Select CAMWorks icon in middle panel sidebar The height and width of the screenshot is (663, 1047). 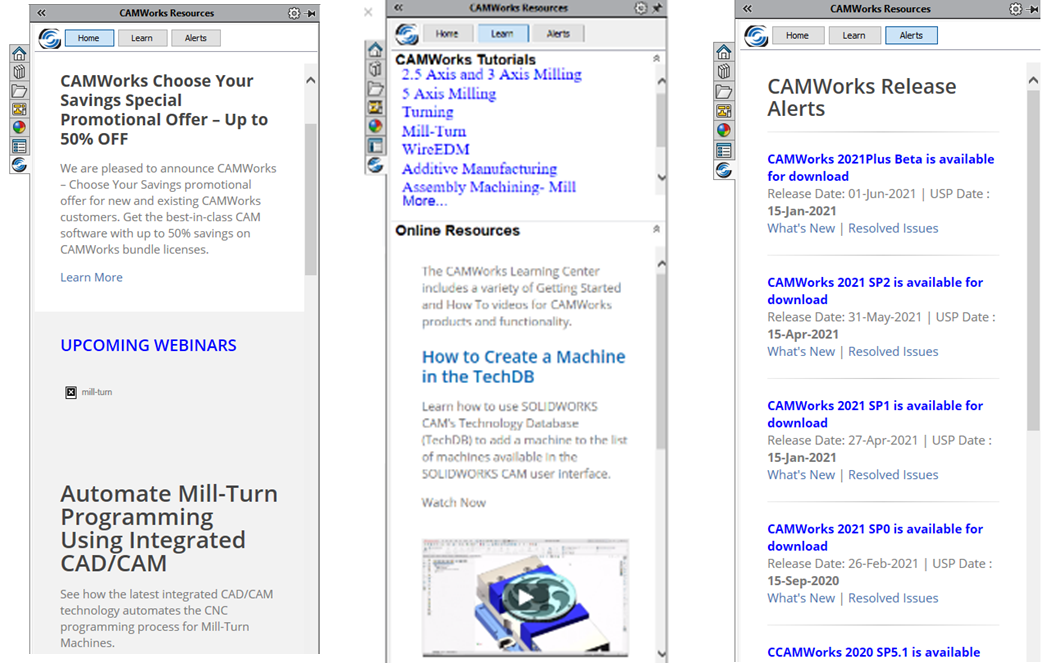click(x=375, y=164)
